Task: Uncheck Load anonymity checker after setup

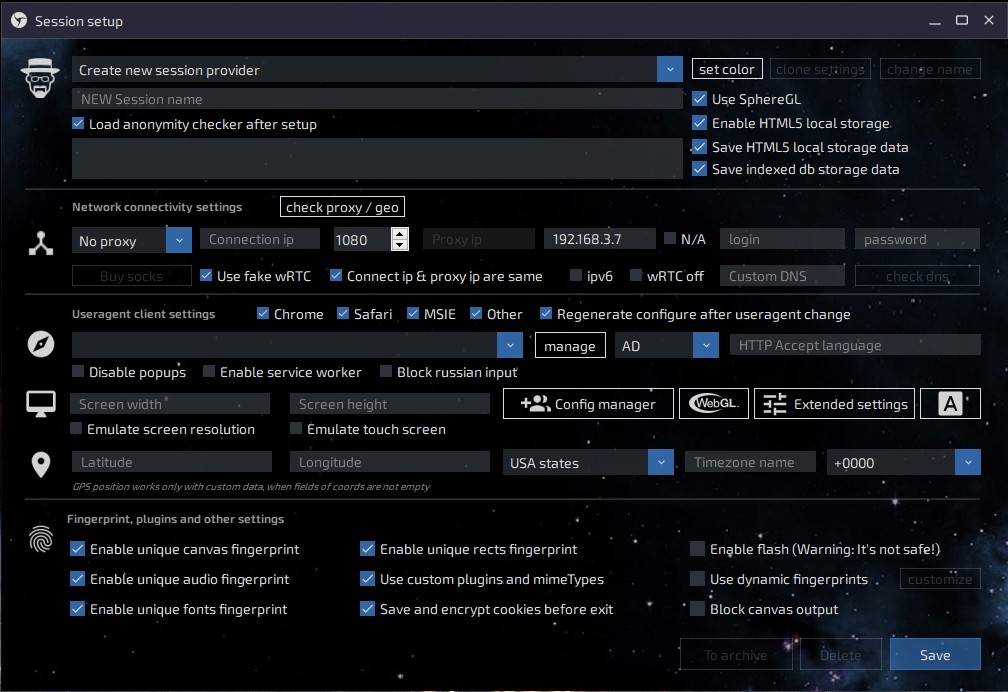Action: coord(79,124)
